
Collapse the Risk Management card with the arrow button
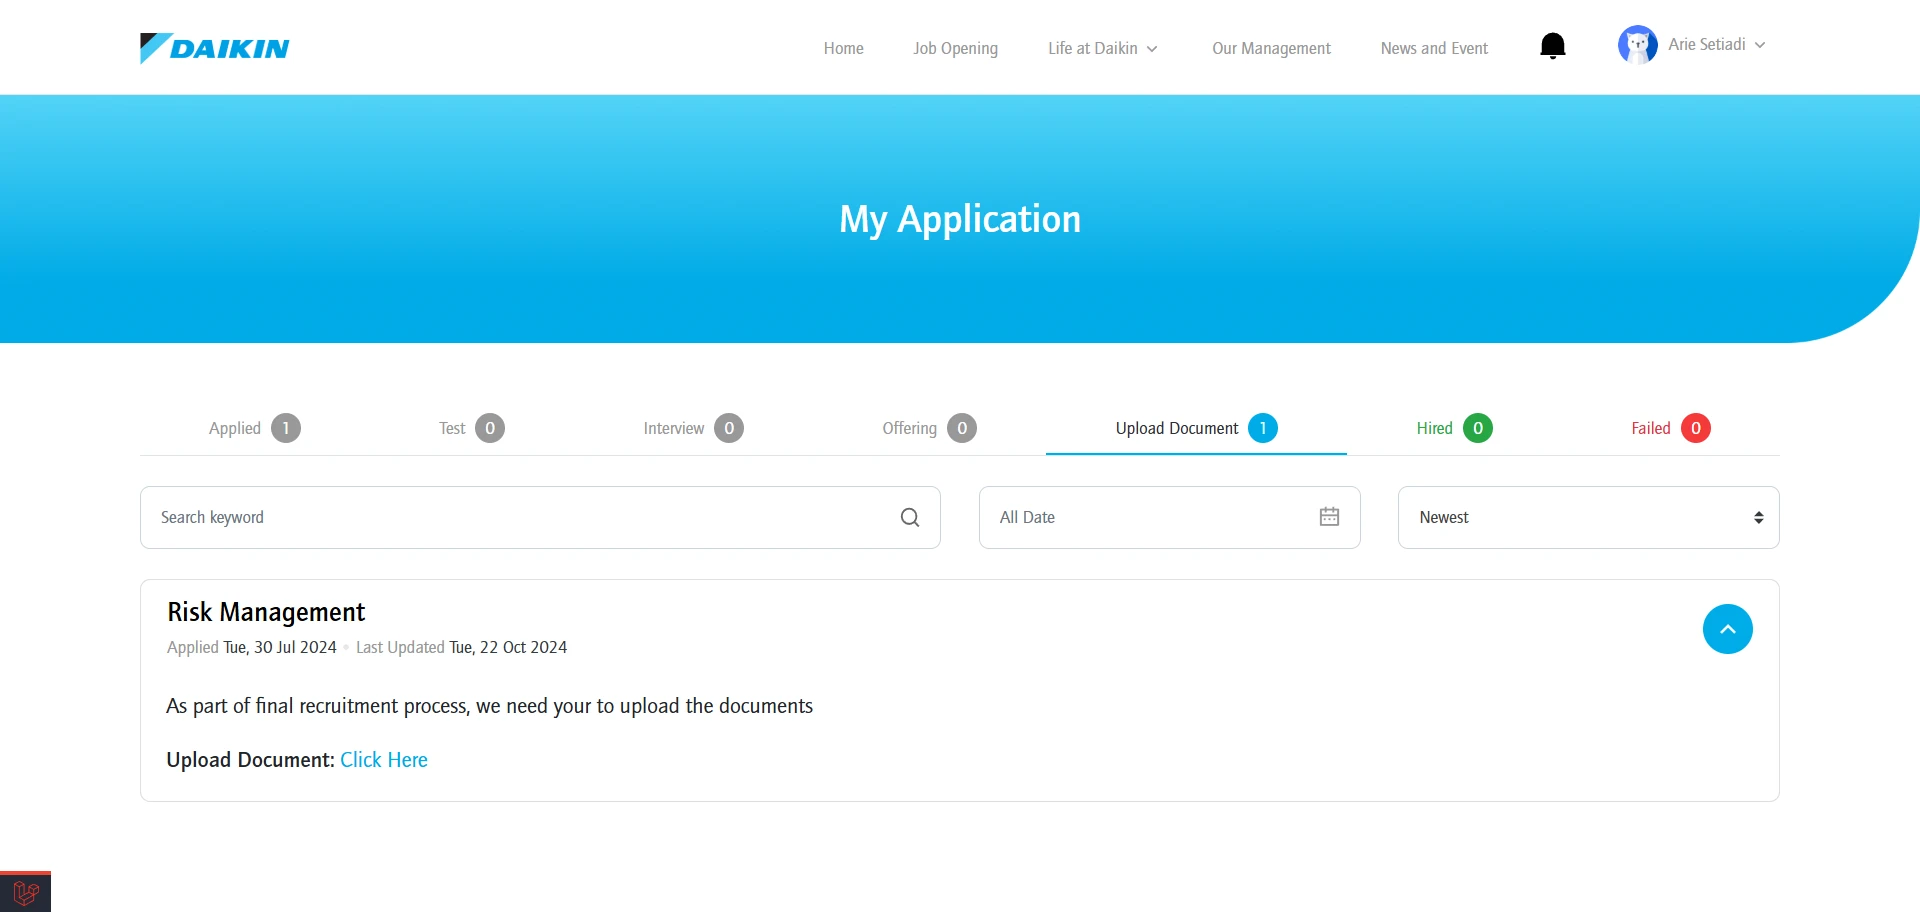[1728, 628]
